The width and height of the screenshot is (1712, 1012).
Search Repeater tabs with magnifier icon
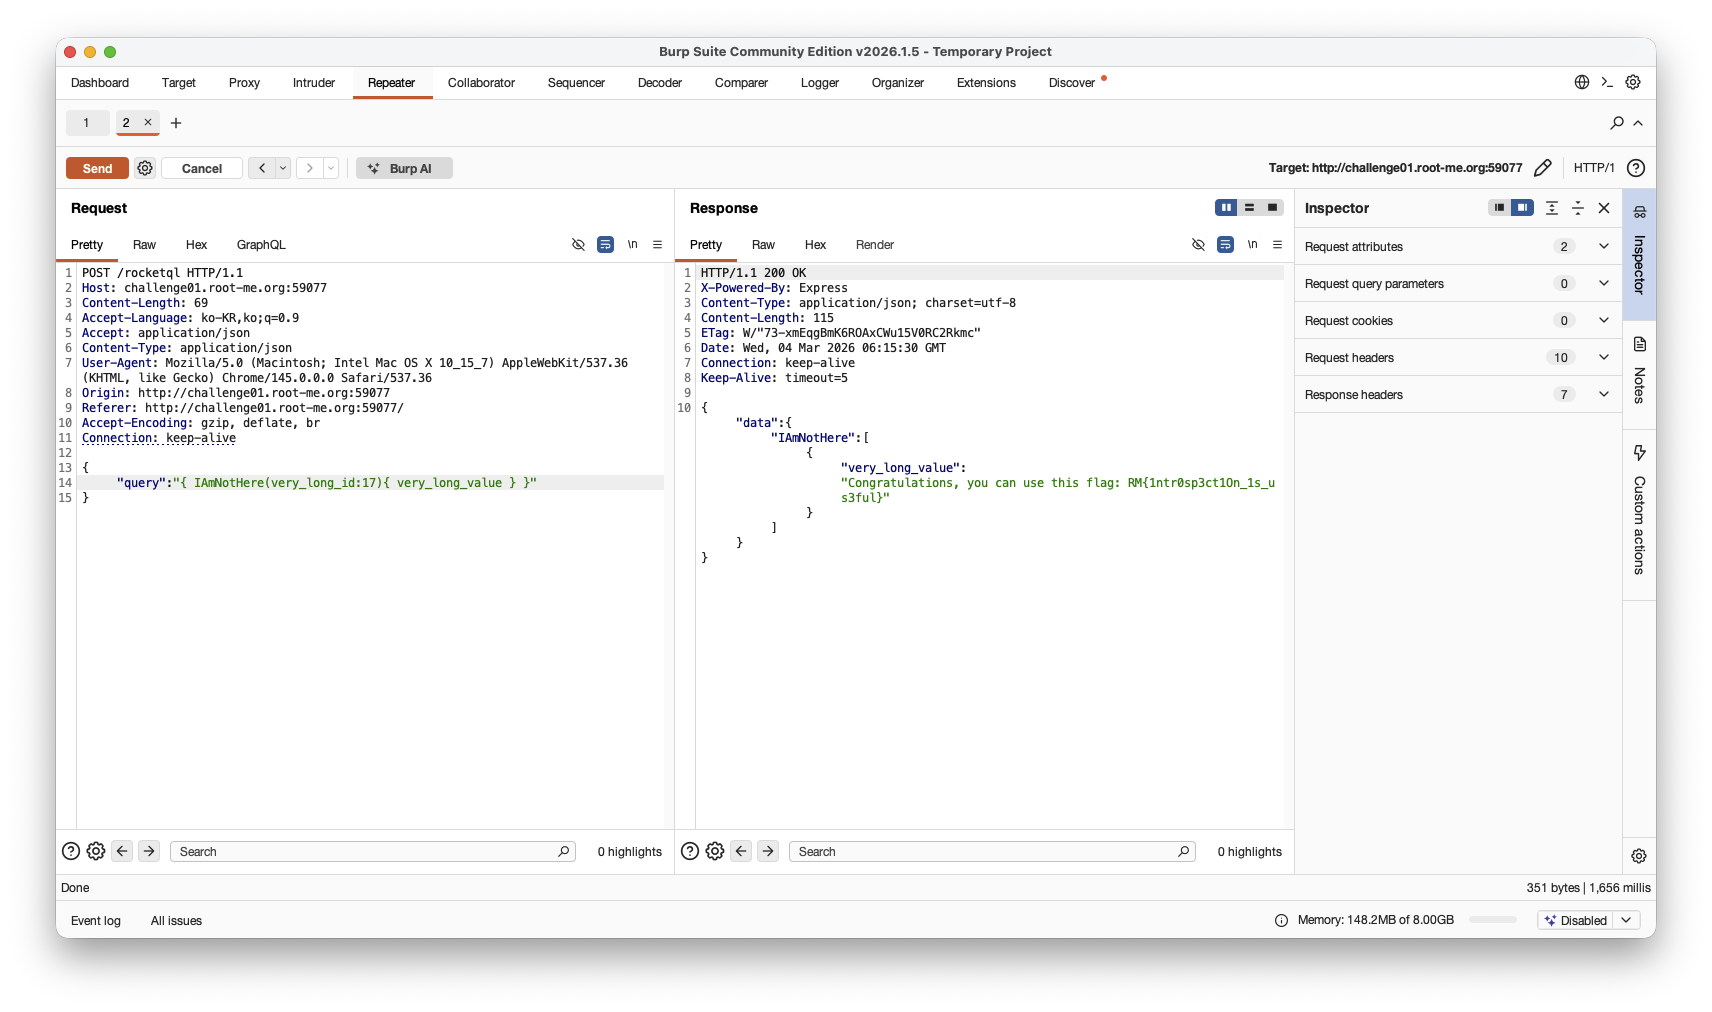coord(1617,123)
